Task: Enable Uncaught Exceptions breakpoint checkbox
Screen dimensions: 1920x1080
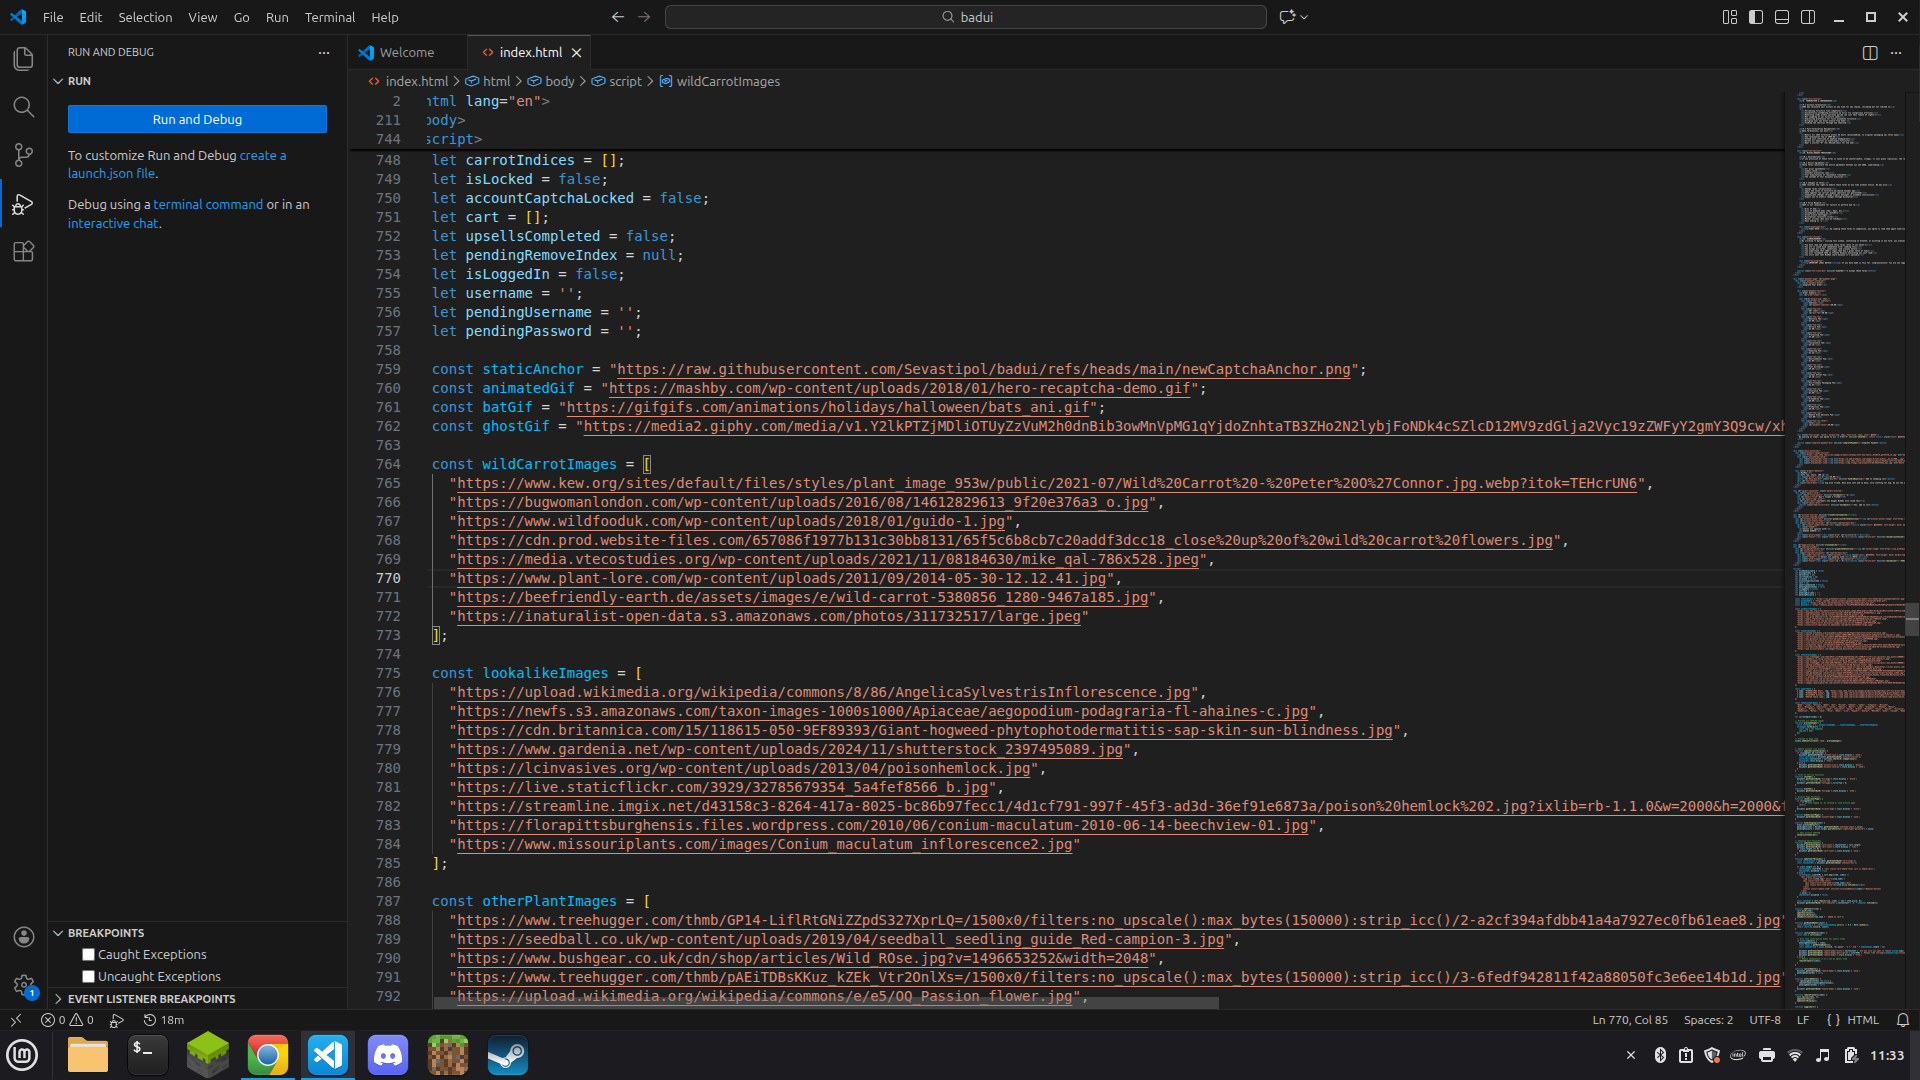Action: click(x=88, y=977)
